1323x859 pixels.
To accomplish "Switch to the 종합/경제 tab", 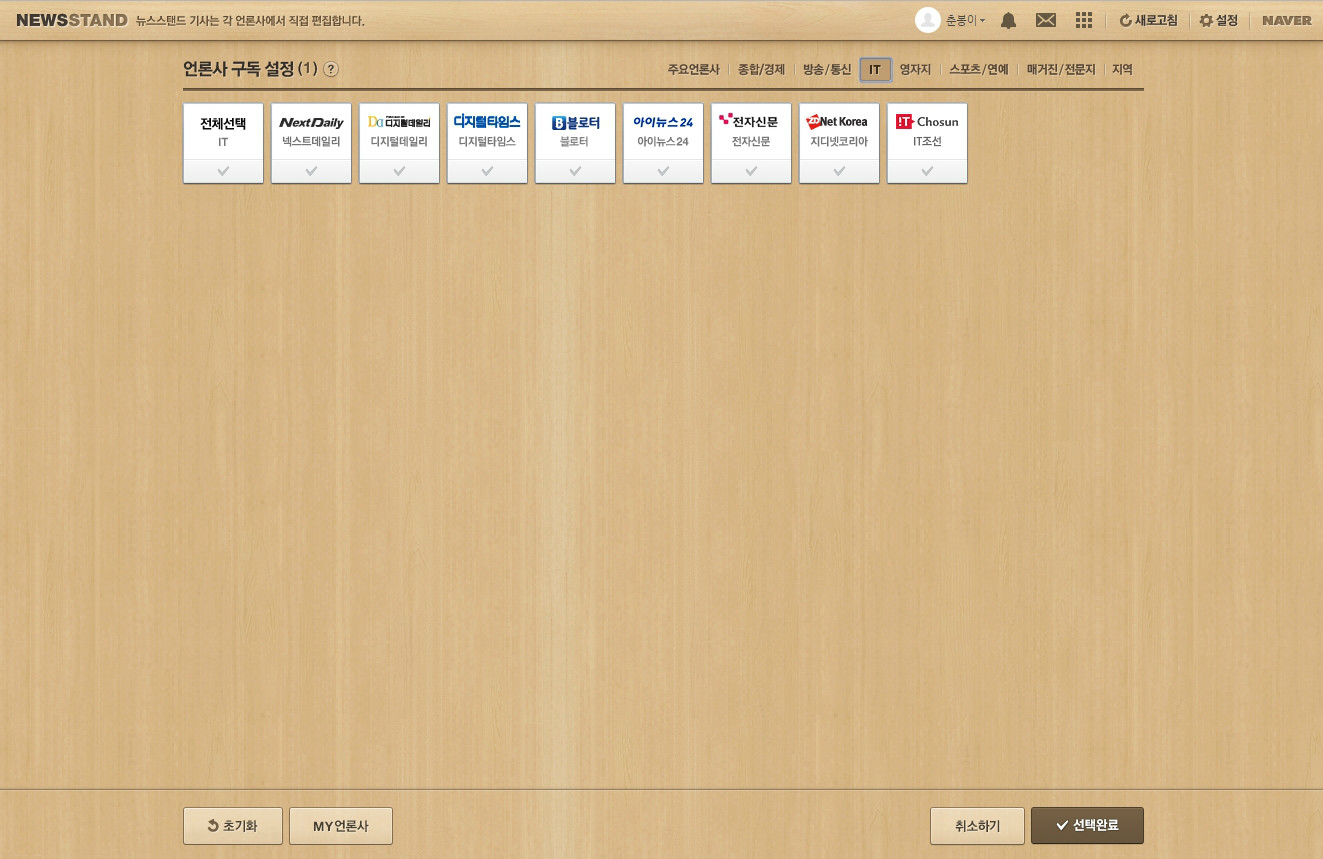I will (762, 70).
